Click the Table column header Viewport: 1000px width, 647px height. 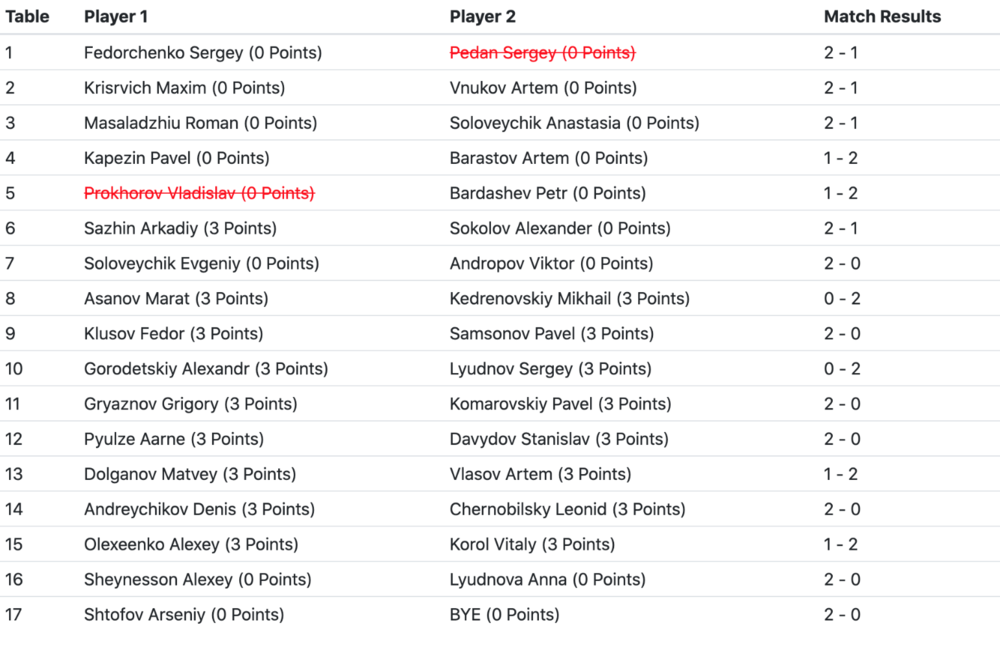click(28, 17)
